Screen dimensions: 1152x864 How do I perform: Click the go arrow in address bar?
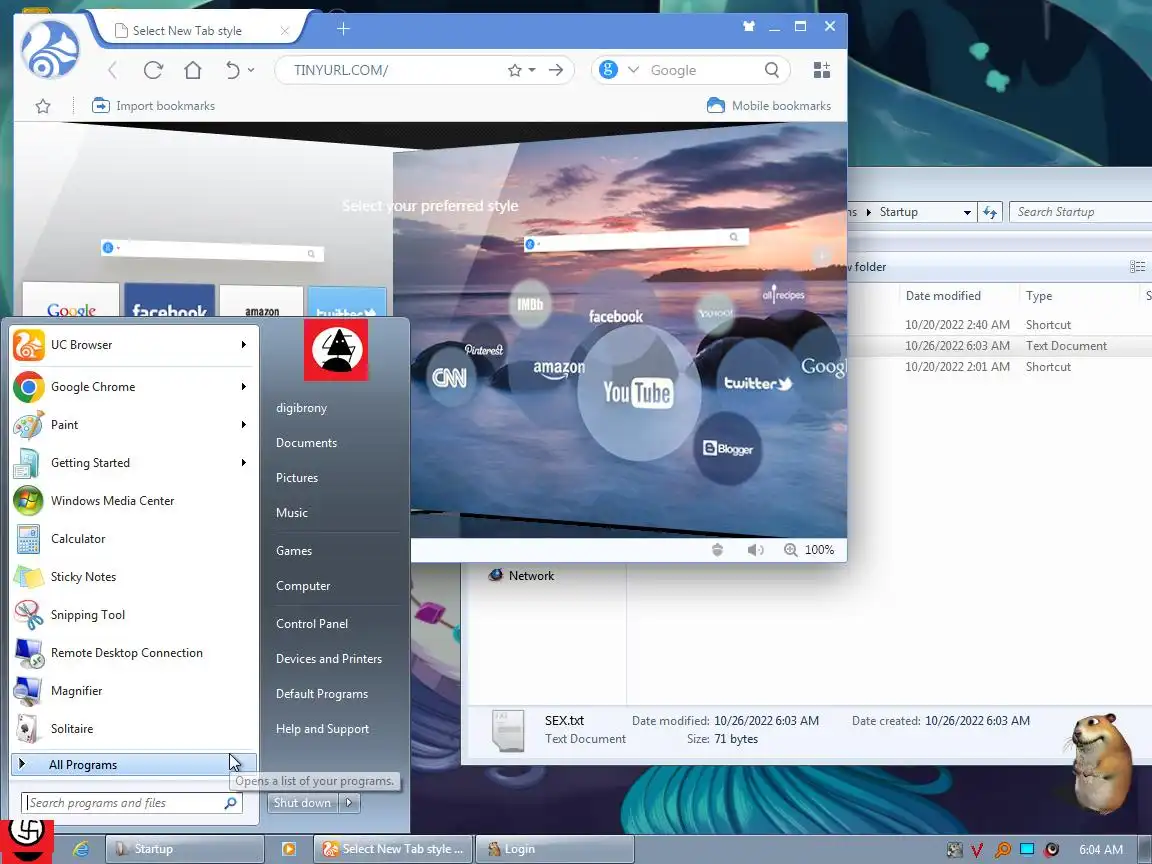tap(556, 70)
